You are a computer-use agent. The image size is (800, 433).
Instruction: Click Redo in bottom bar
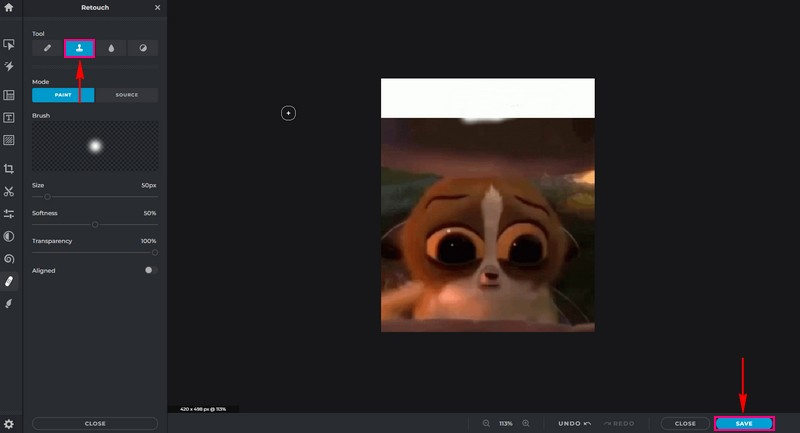(619, 423)
